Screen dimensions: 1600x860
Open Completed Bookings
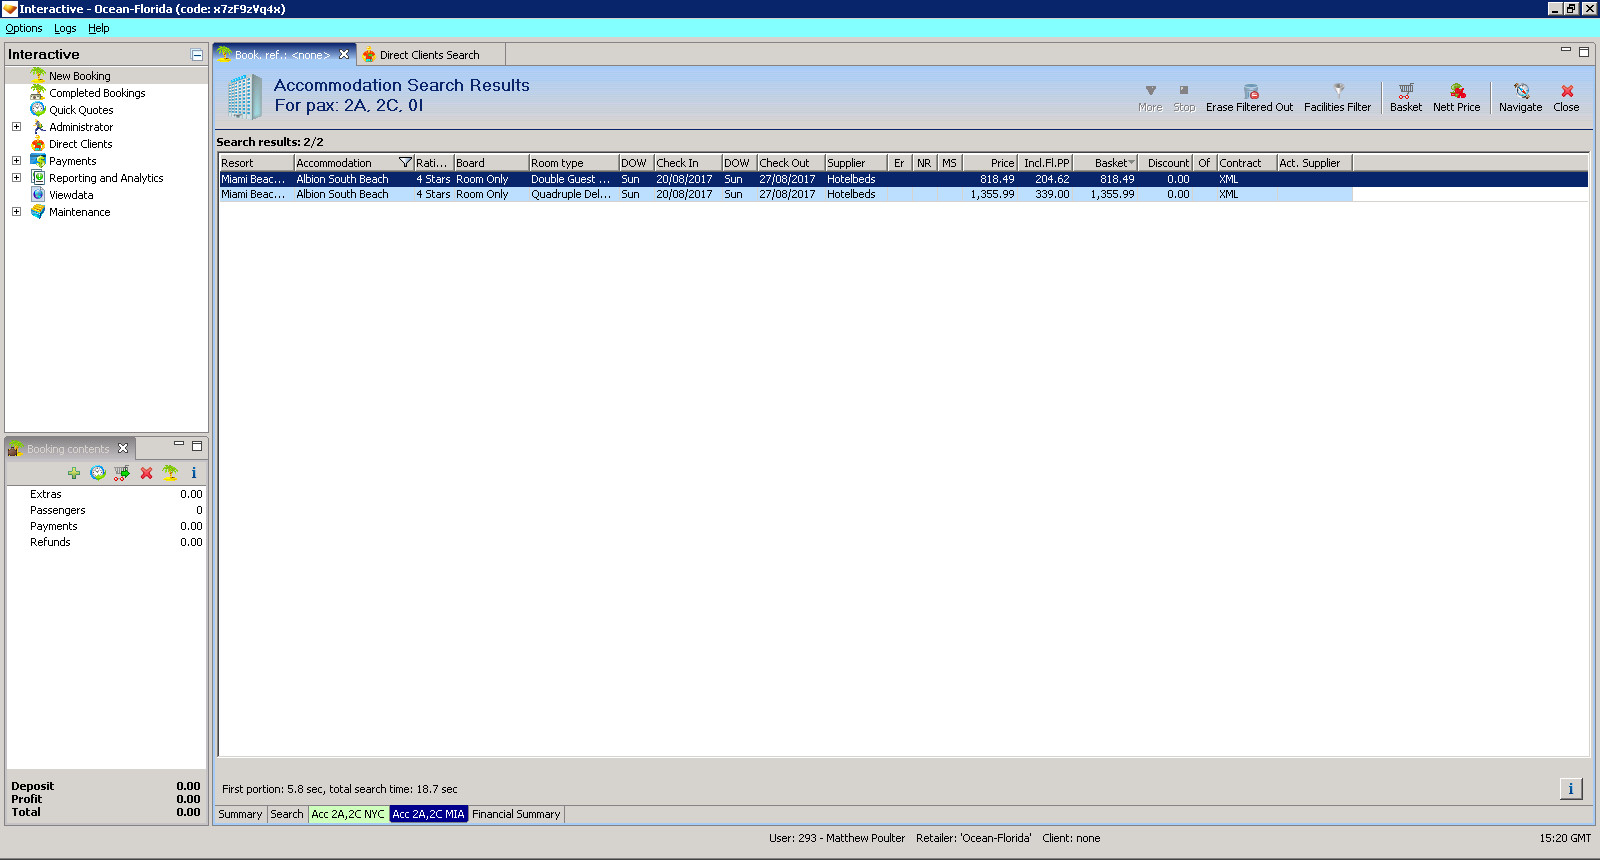click(97, 93)
